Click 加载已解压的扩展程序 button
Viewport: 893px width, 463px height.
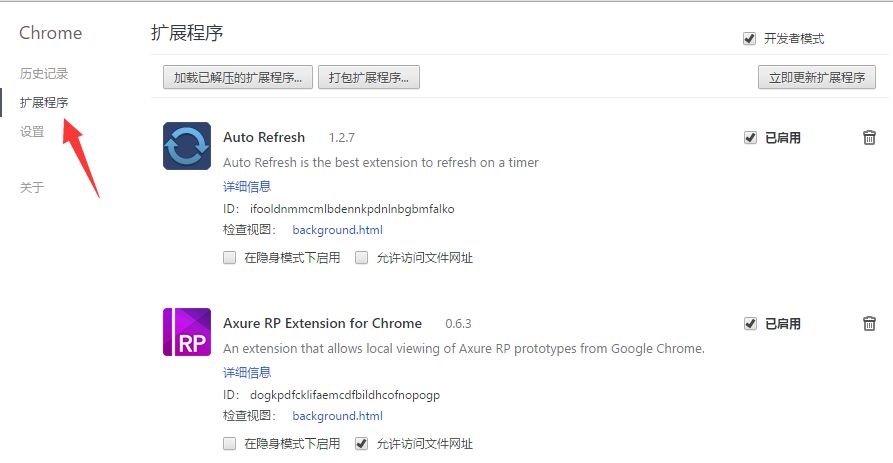pyautogui.click(x=238, y=77)
